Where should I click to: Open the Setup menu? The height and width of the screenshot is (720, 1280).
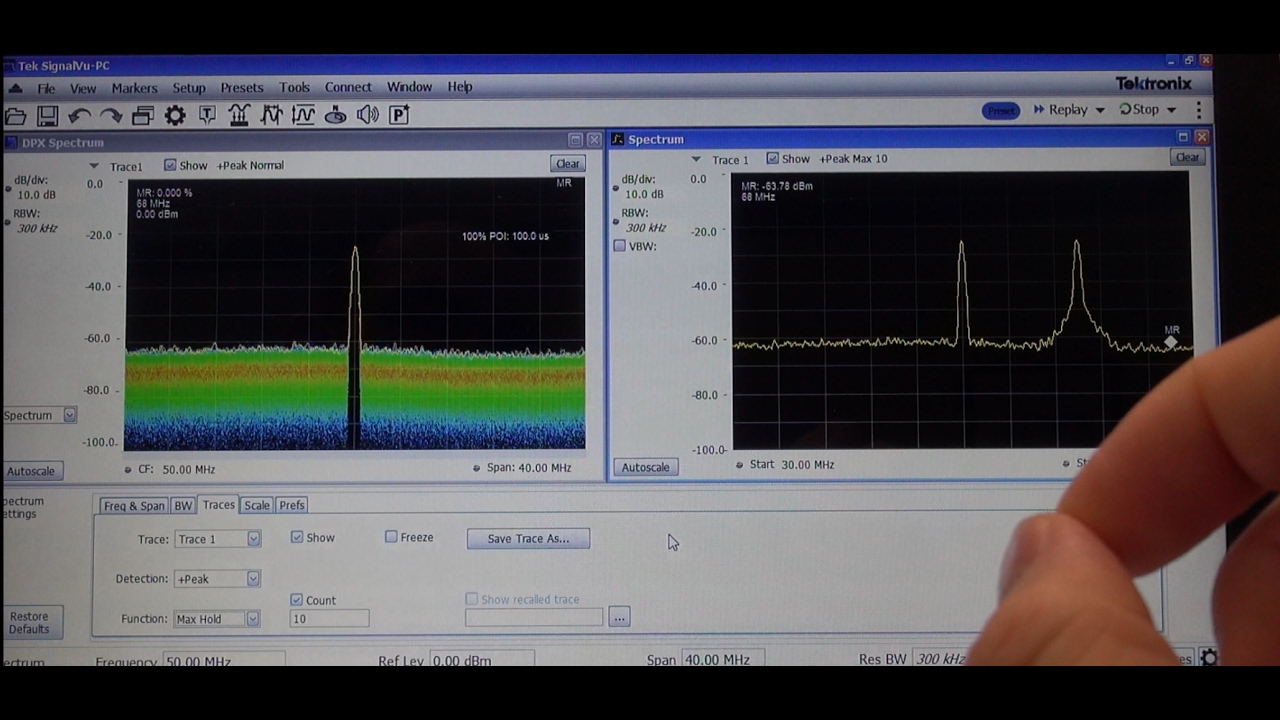coord(189,88)
